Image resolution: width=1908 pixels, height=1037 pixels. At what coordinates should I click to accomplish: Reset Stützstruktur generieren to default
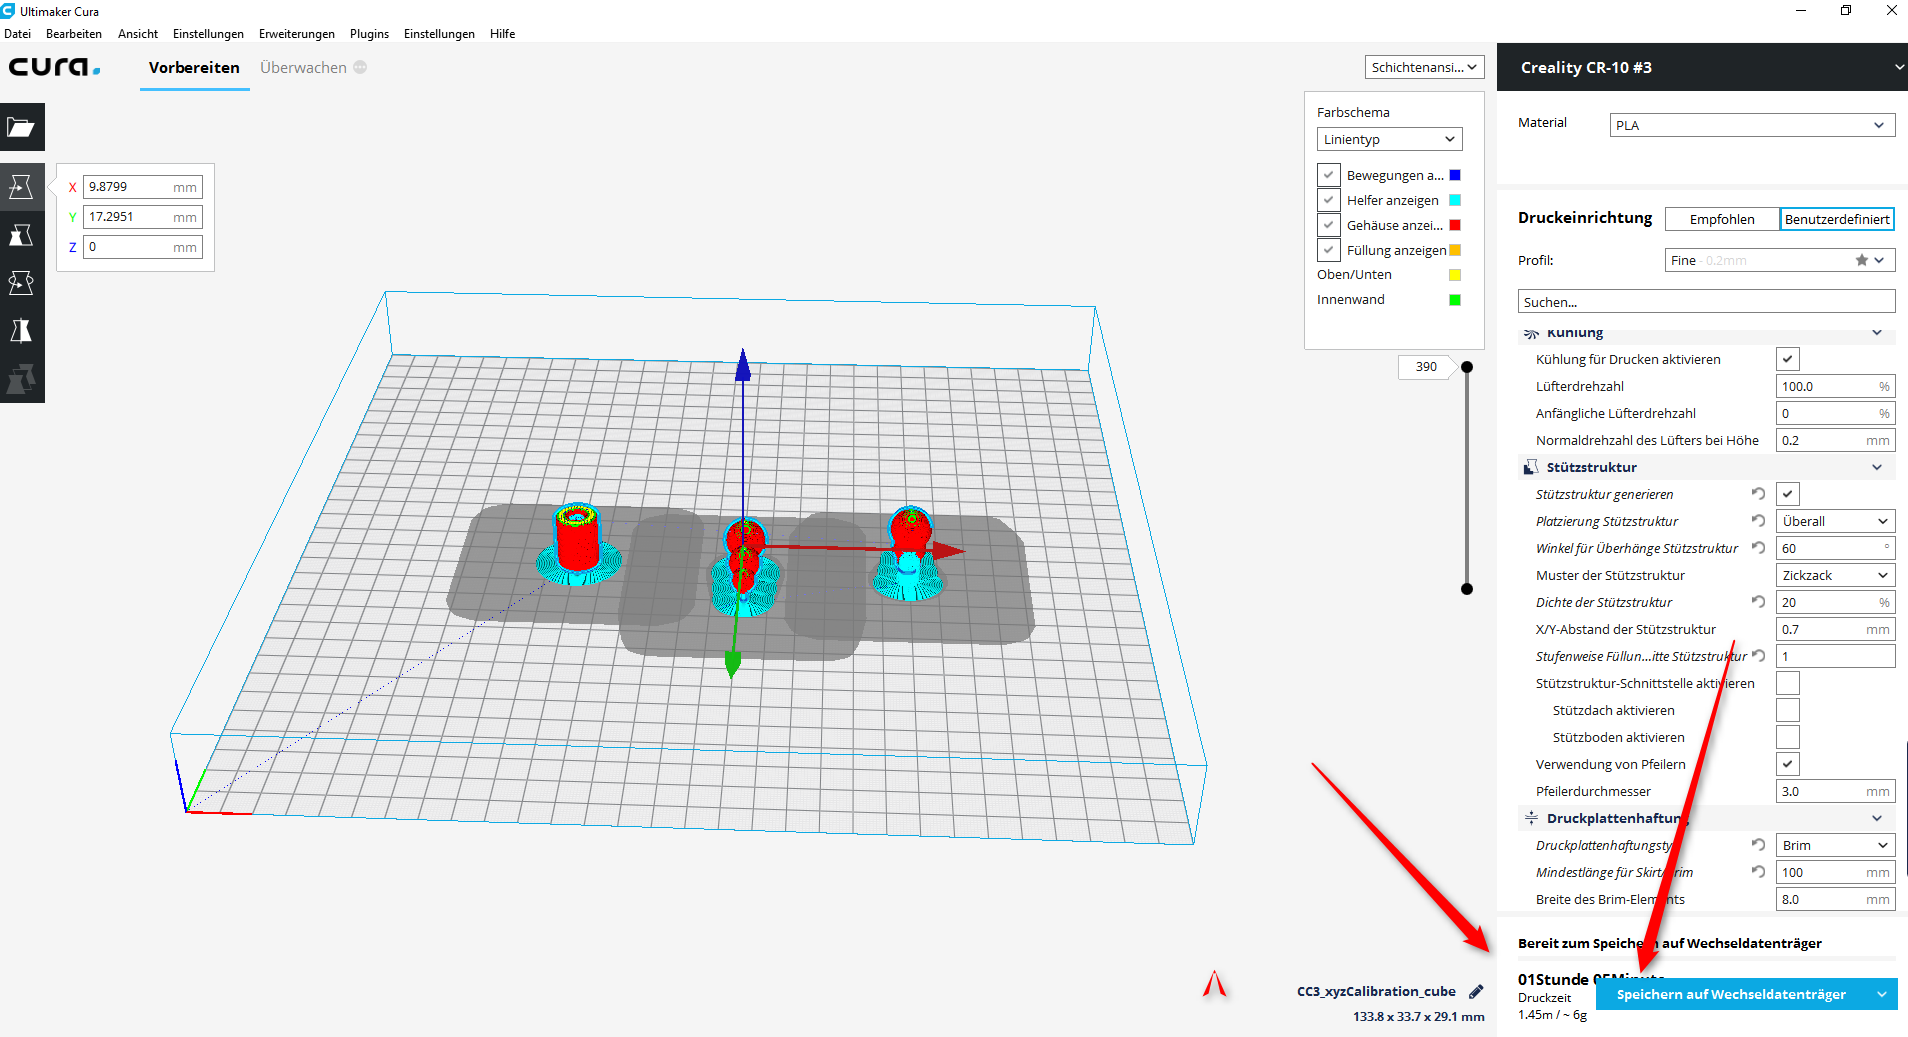(1758, 494)
